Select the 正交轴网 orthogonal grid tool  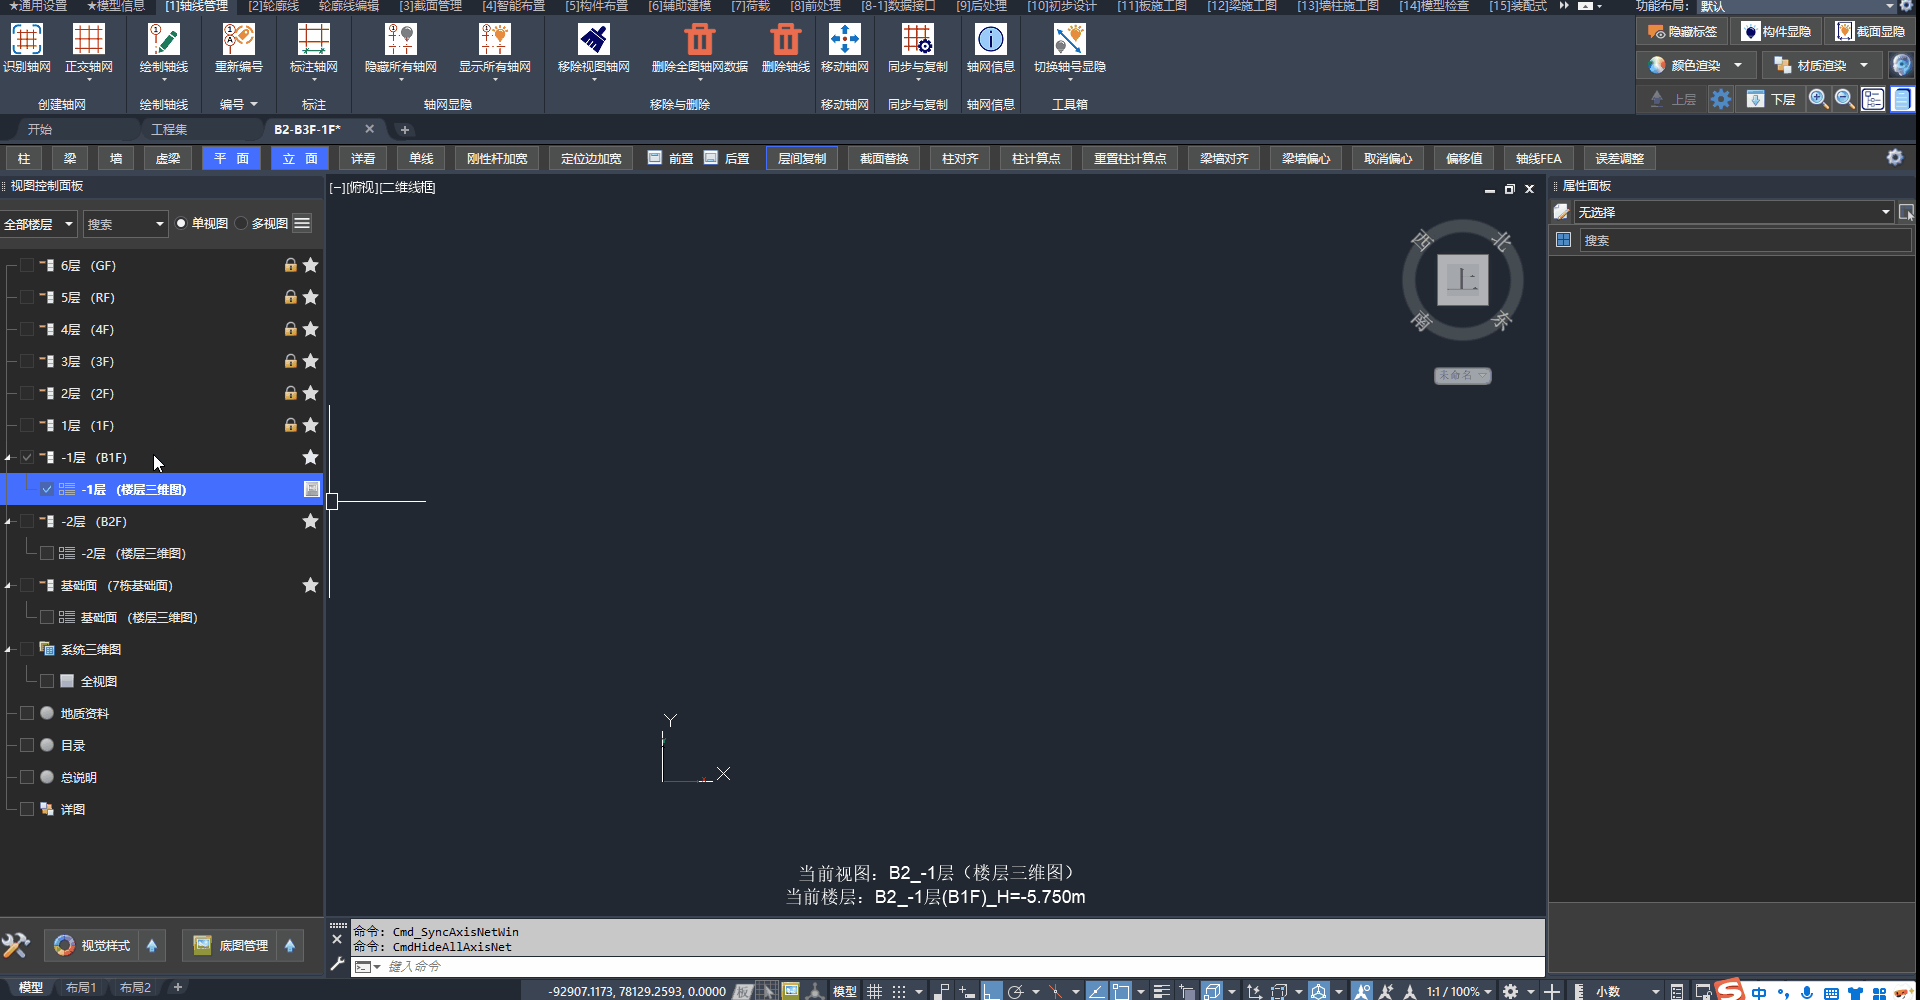coord(88,40)
